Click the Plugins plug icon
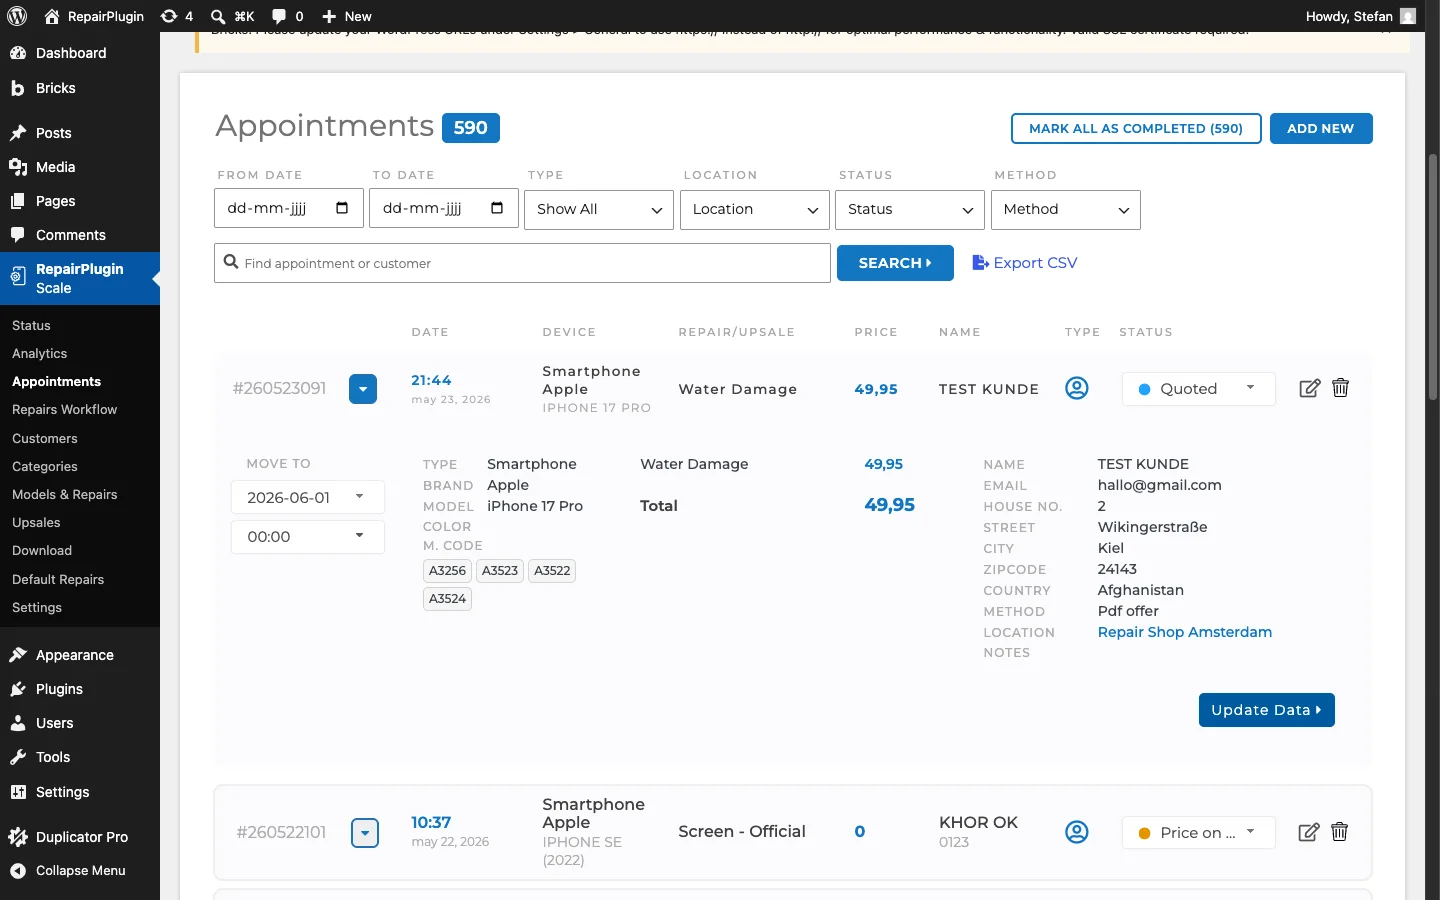The height and width of the screenshot is (900, 1440). click(18, 689)
